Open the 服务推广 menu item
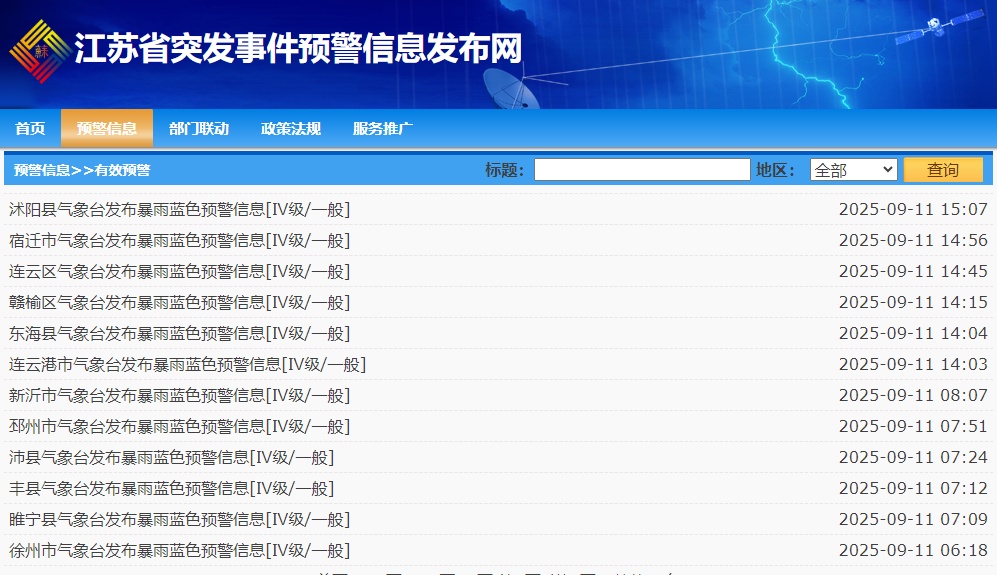The width and height of the screenshot is (997, 575). click(383, 128)
